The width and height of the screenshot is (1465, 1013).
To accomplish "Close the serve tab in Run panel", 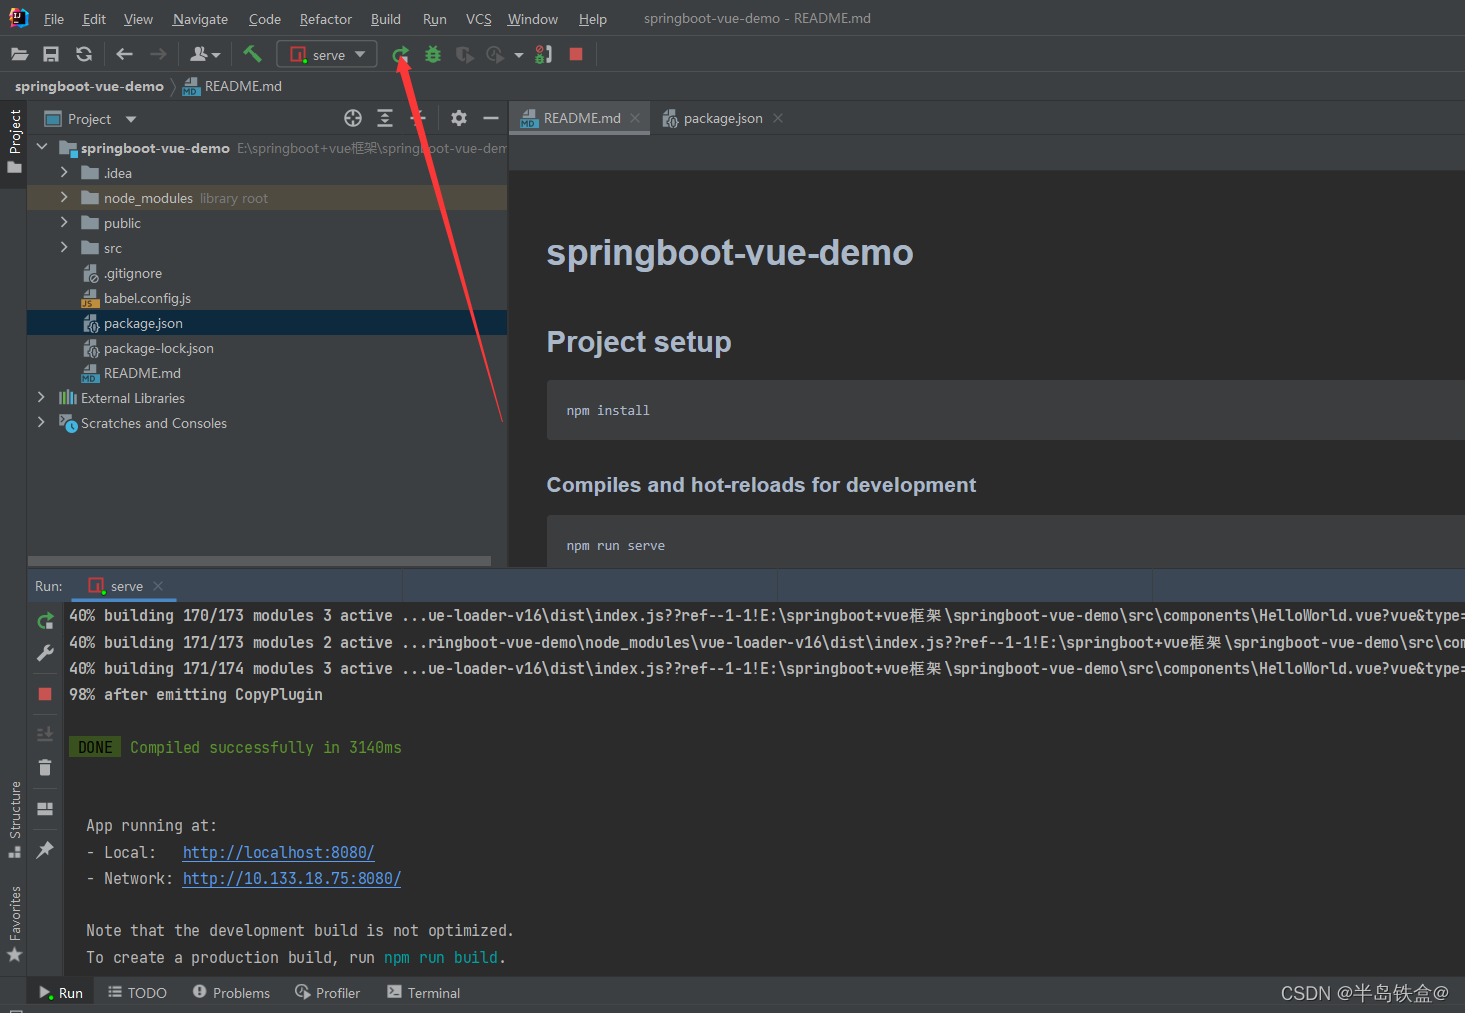I will pos(158,586).
